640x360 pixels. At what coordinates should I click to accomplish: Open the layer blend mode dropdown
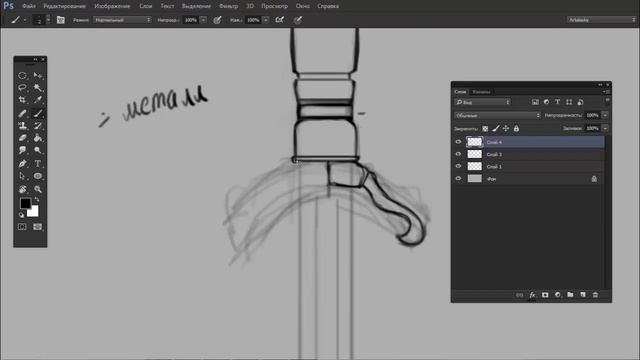coord(497,116)
